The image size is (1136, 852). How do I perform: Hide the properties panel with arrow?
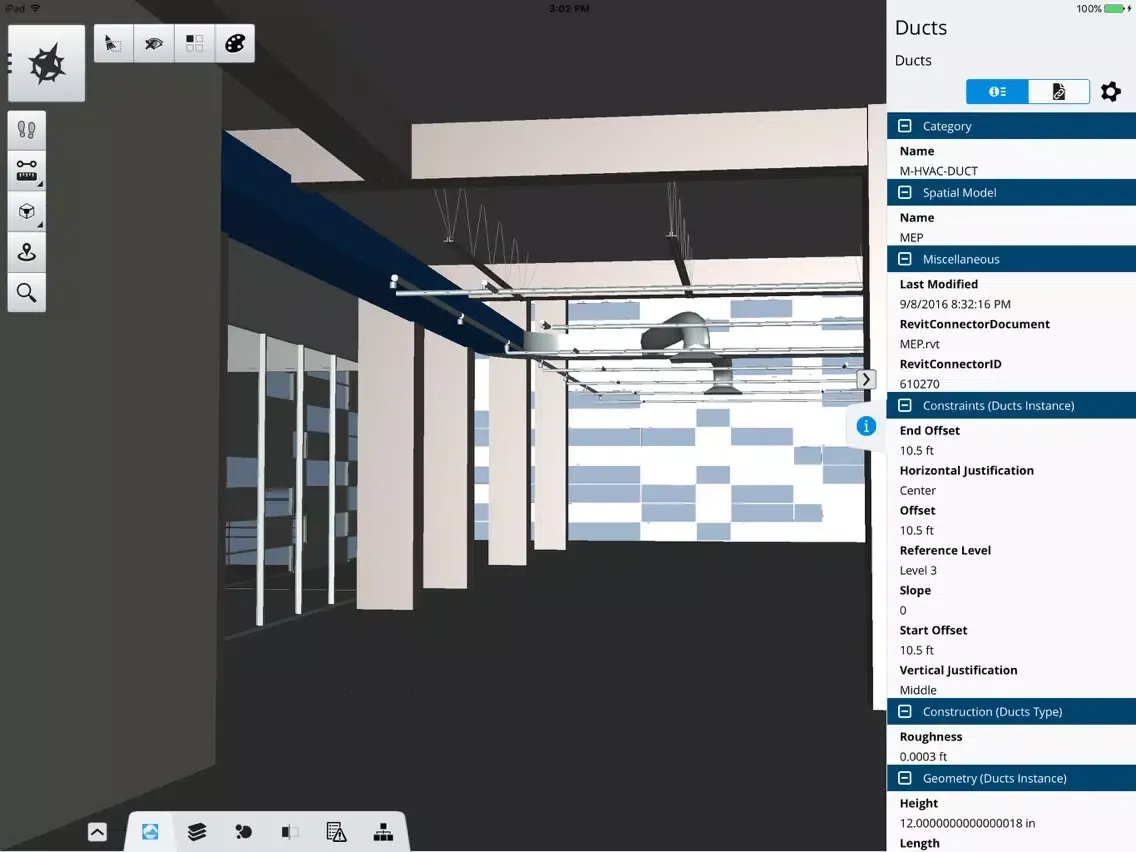[x=866, y=380]
